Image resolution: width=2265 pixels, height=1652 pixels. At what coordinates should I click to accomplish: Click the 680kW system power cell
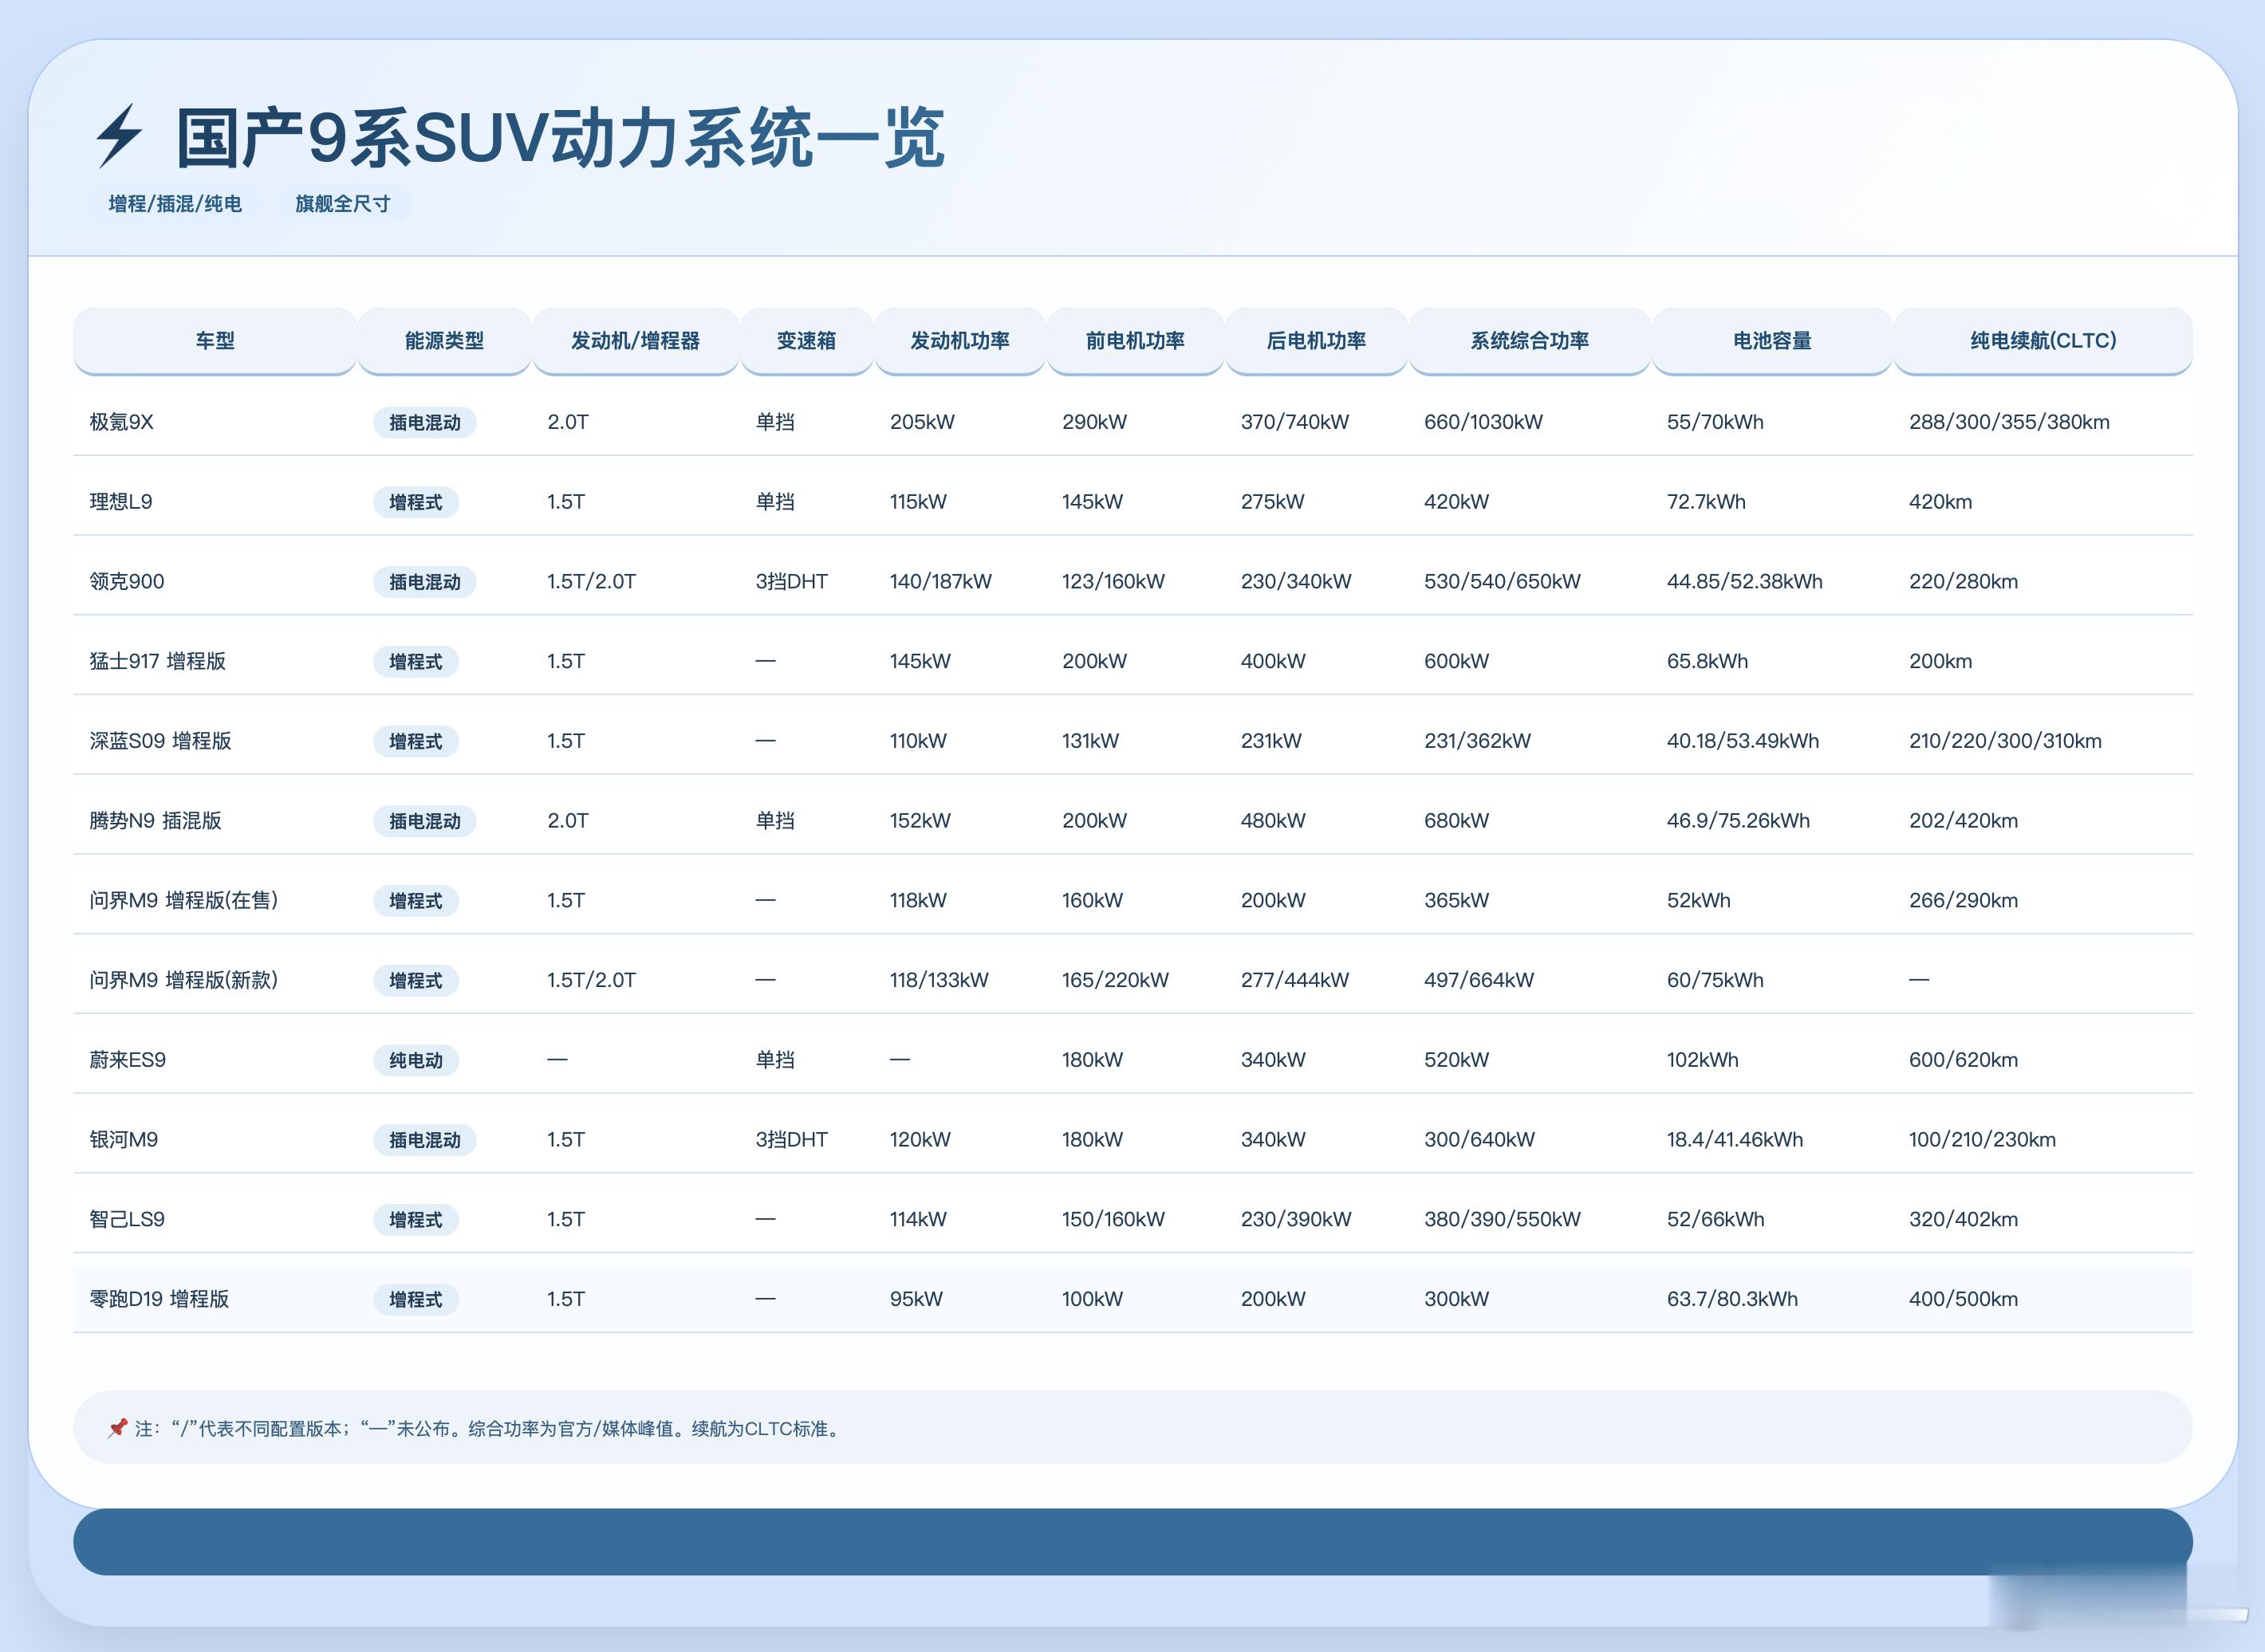coord(1456,821)
